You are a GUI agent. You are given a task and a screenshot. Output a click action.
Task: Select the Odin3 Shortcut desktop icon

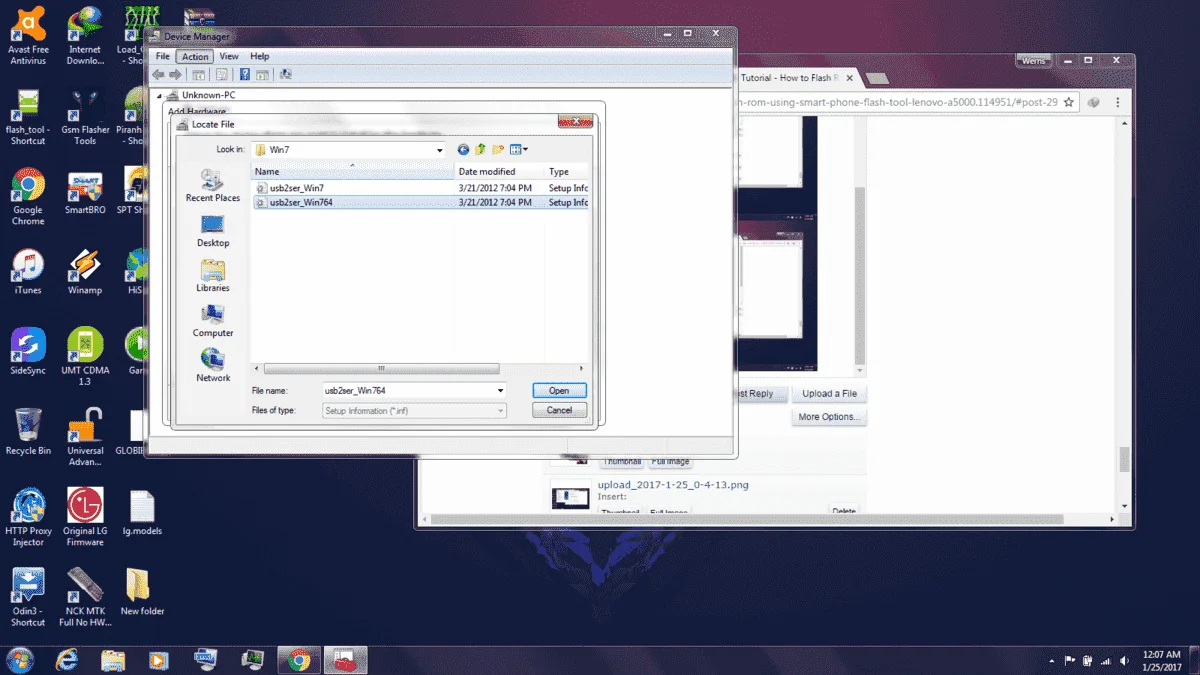[28, 597]
